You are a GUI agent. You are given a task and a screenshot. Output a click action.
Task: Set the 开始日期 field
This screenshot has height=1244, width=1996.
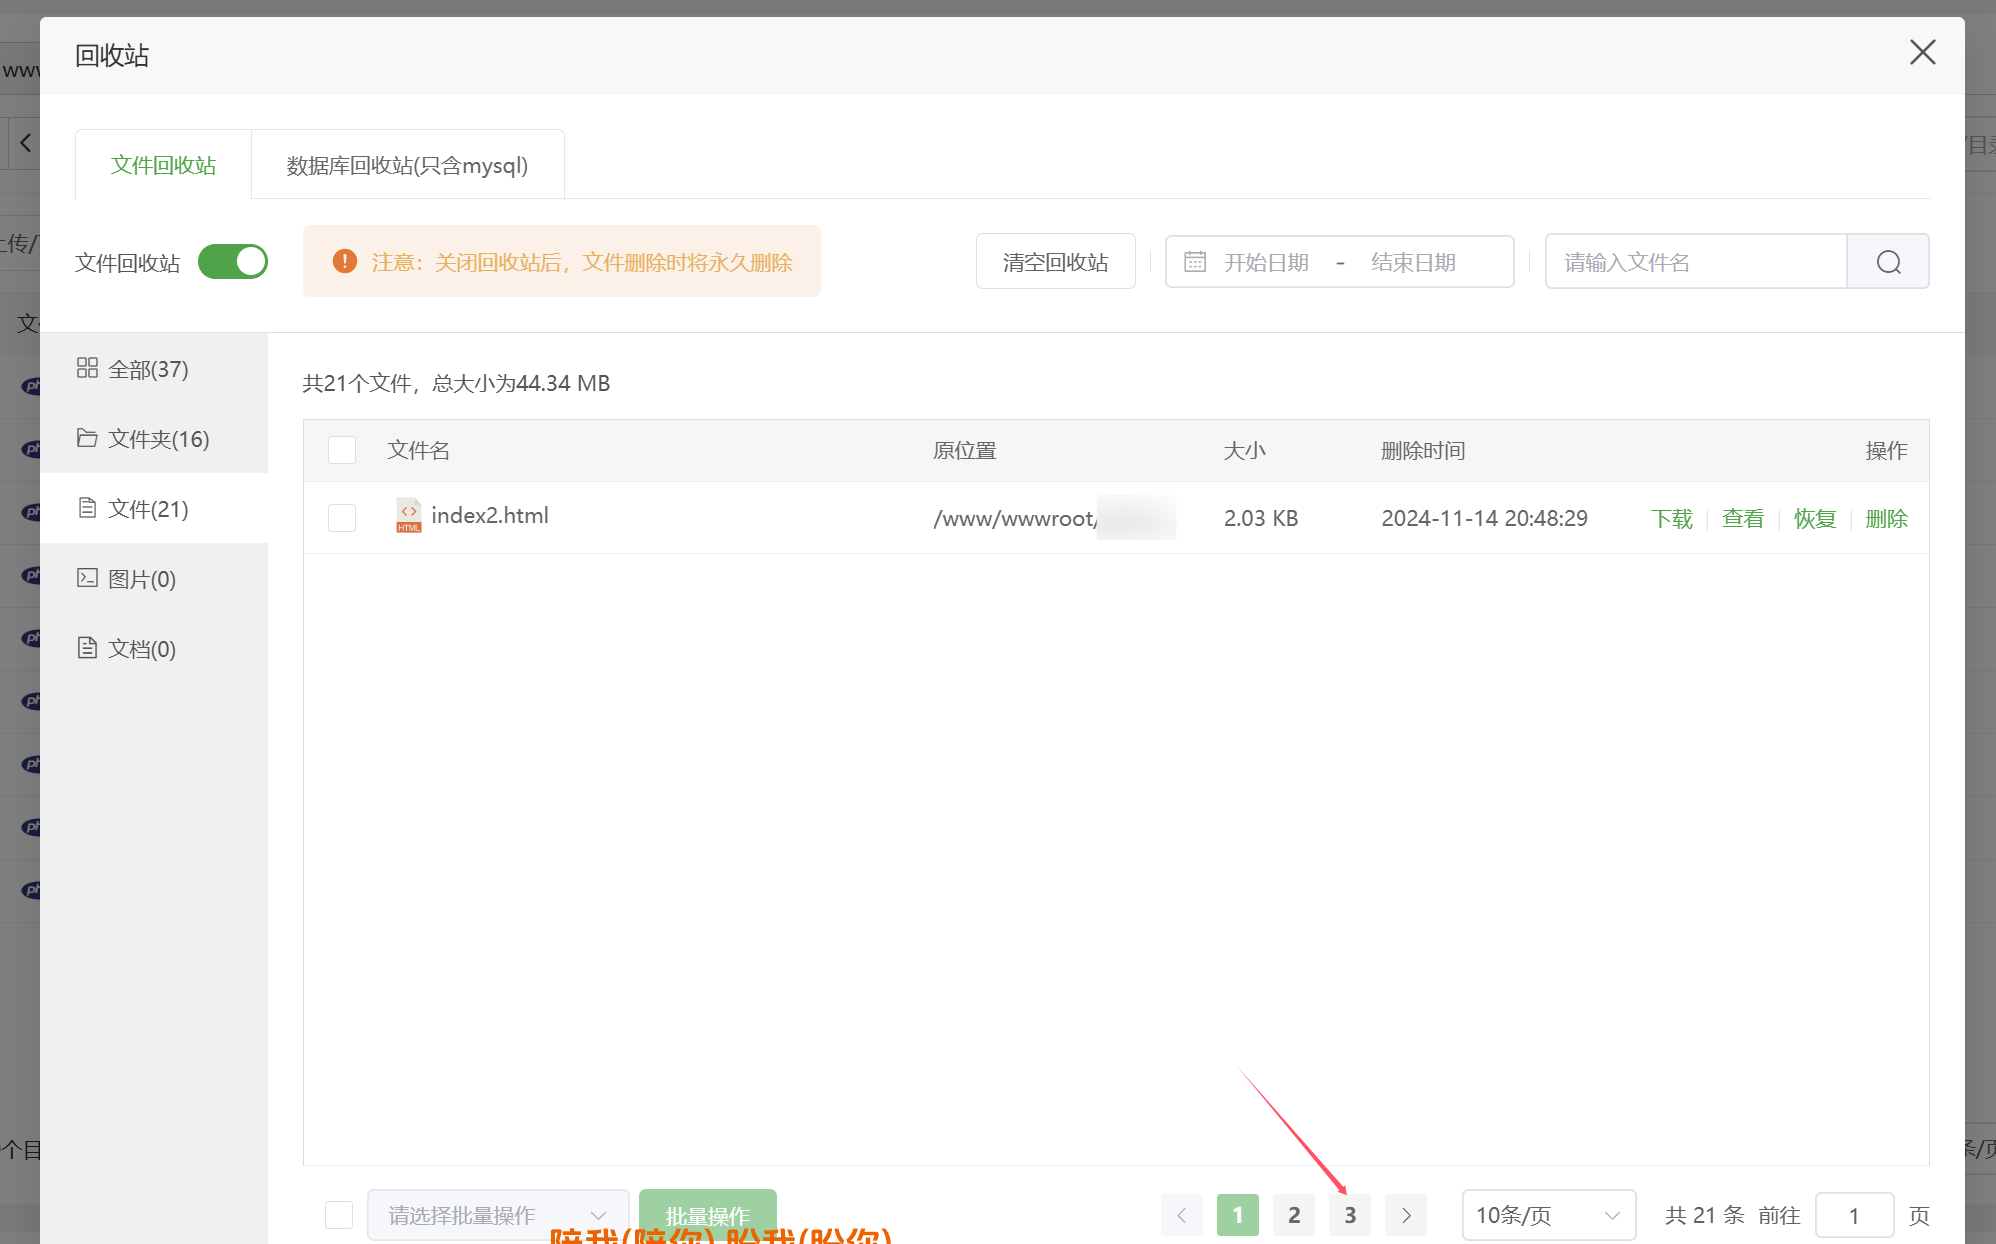tap(1266, 262)
